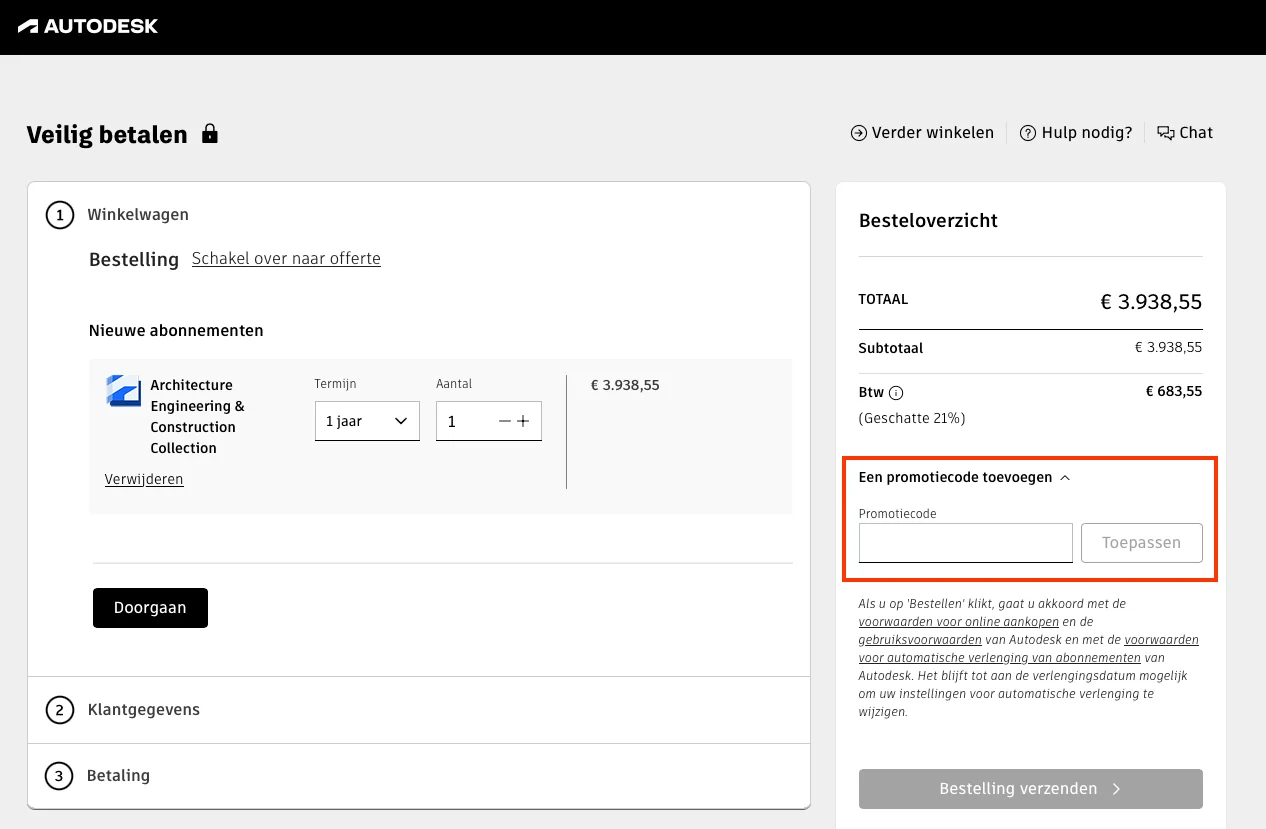Click Verwijderen to remove the subscription
The width and height of the screenshot is (1266, 829).
[144, 479]
